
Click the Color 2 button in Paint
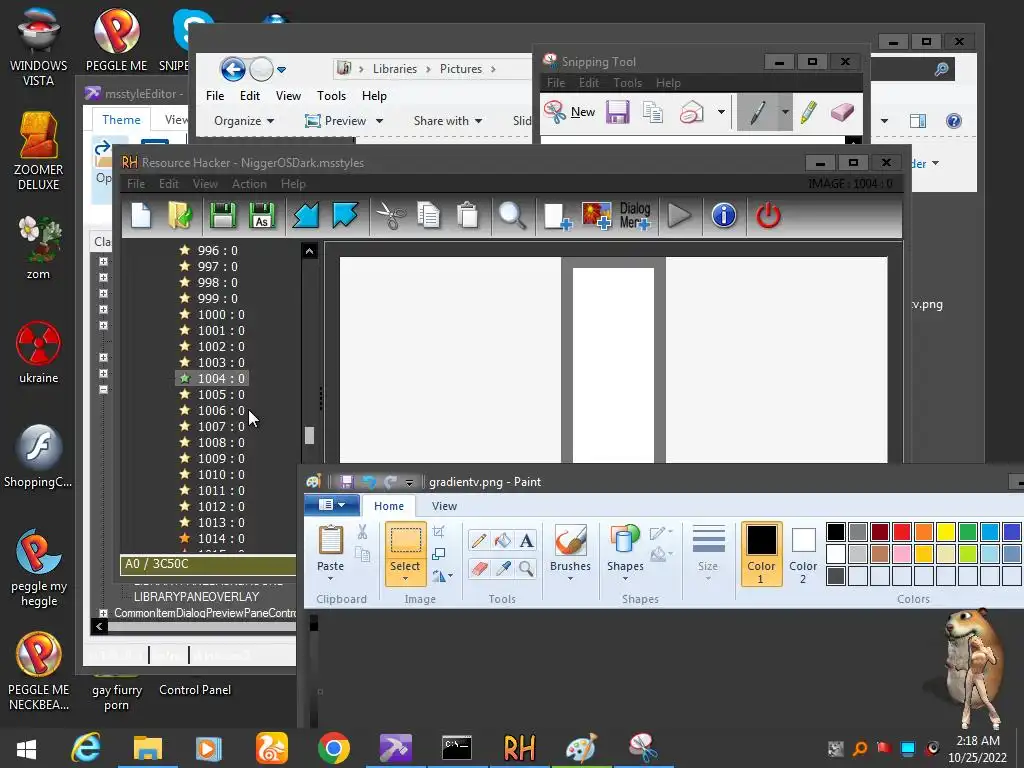click(803, 554)
